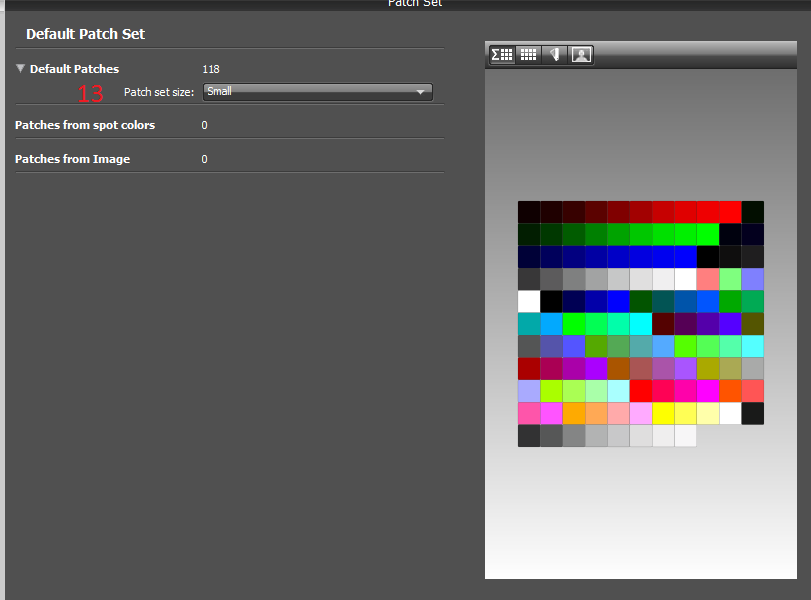The height and width of the screenshot is (600, 811).
Task: Select the Default Patches section label
Action: pyautogui.click(x=74, y=69)
